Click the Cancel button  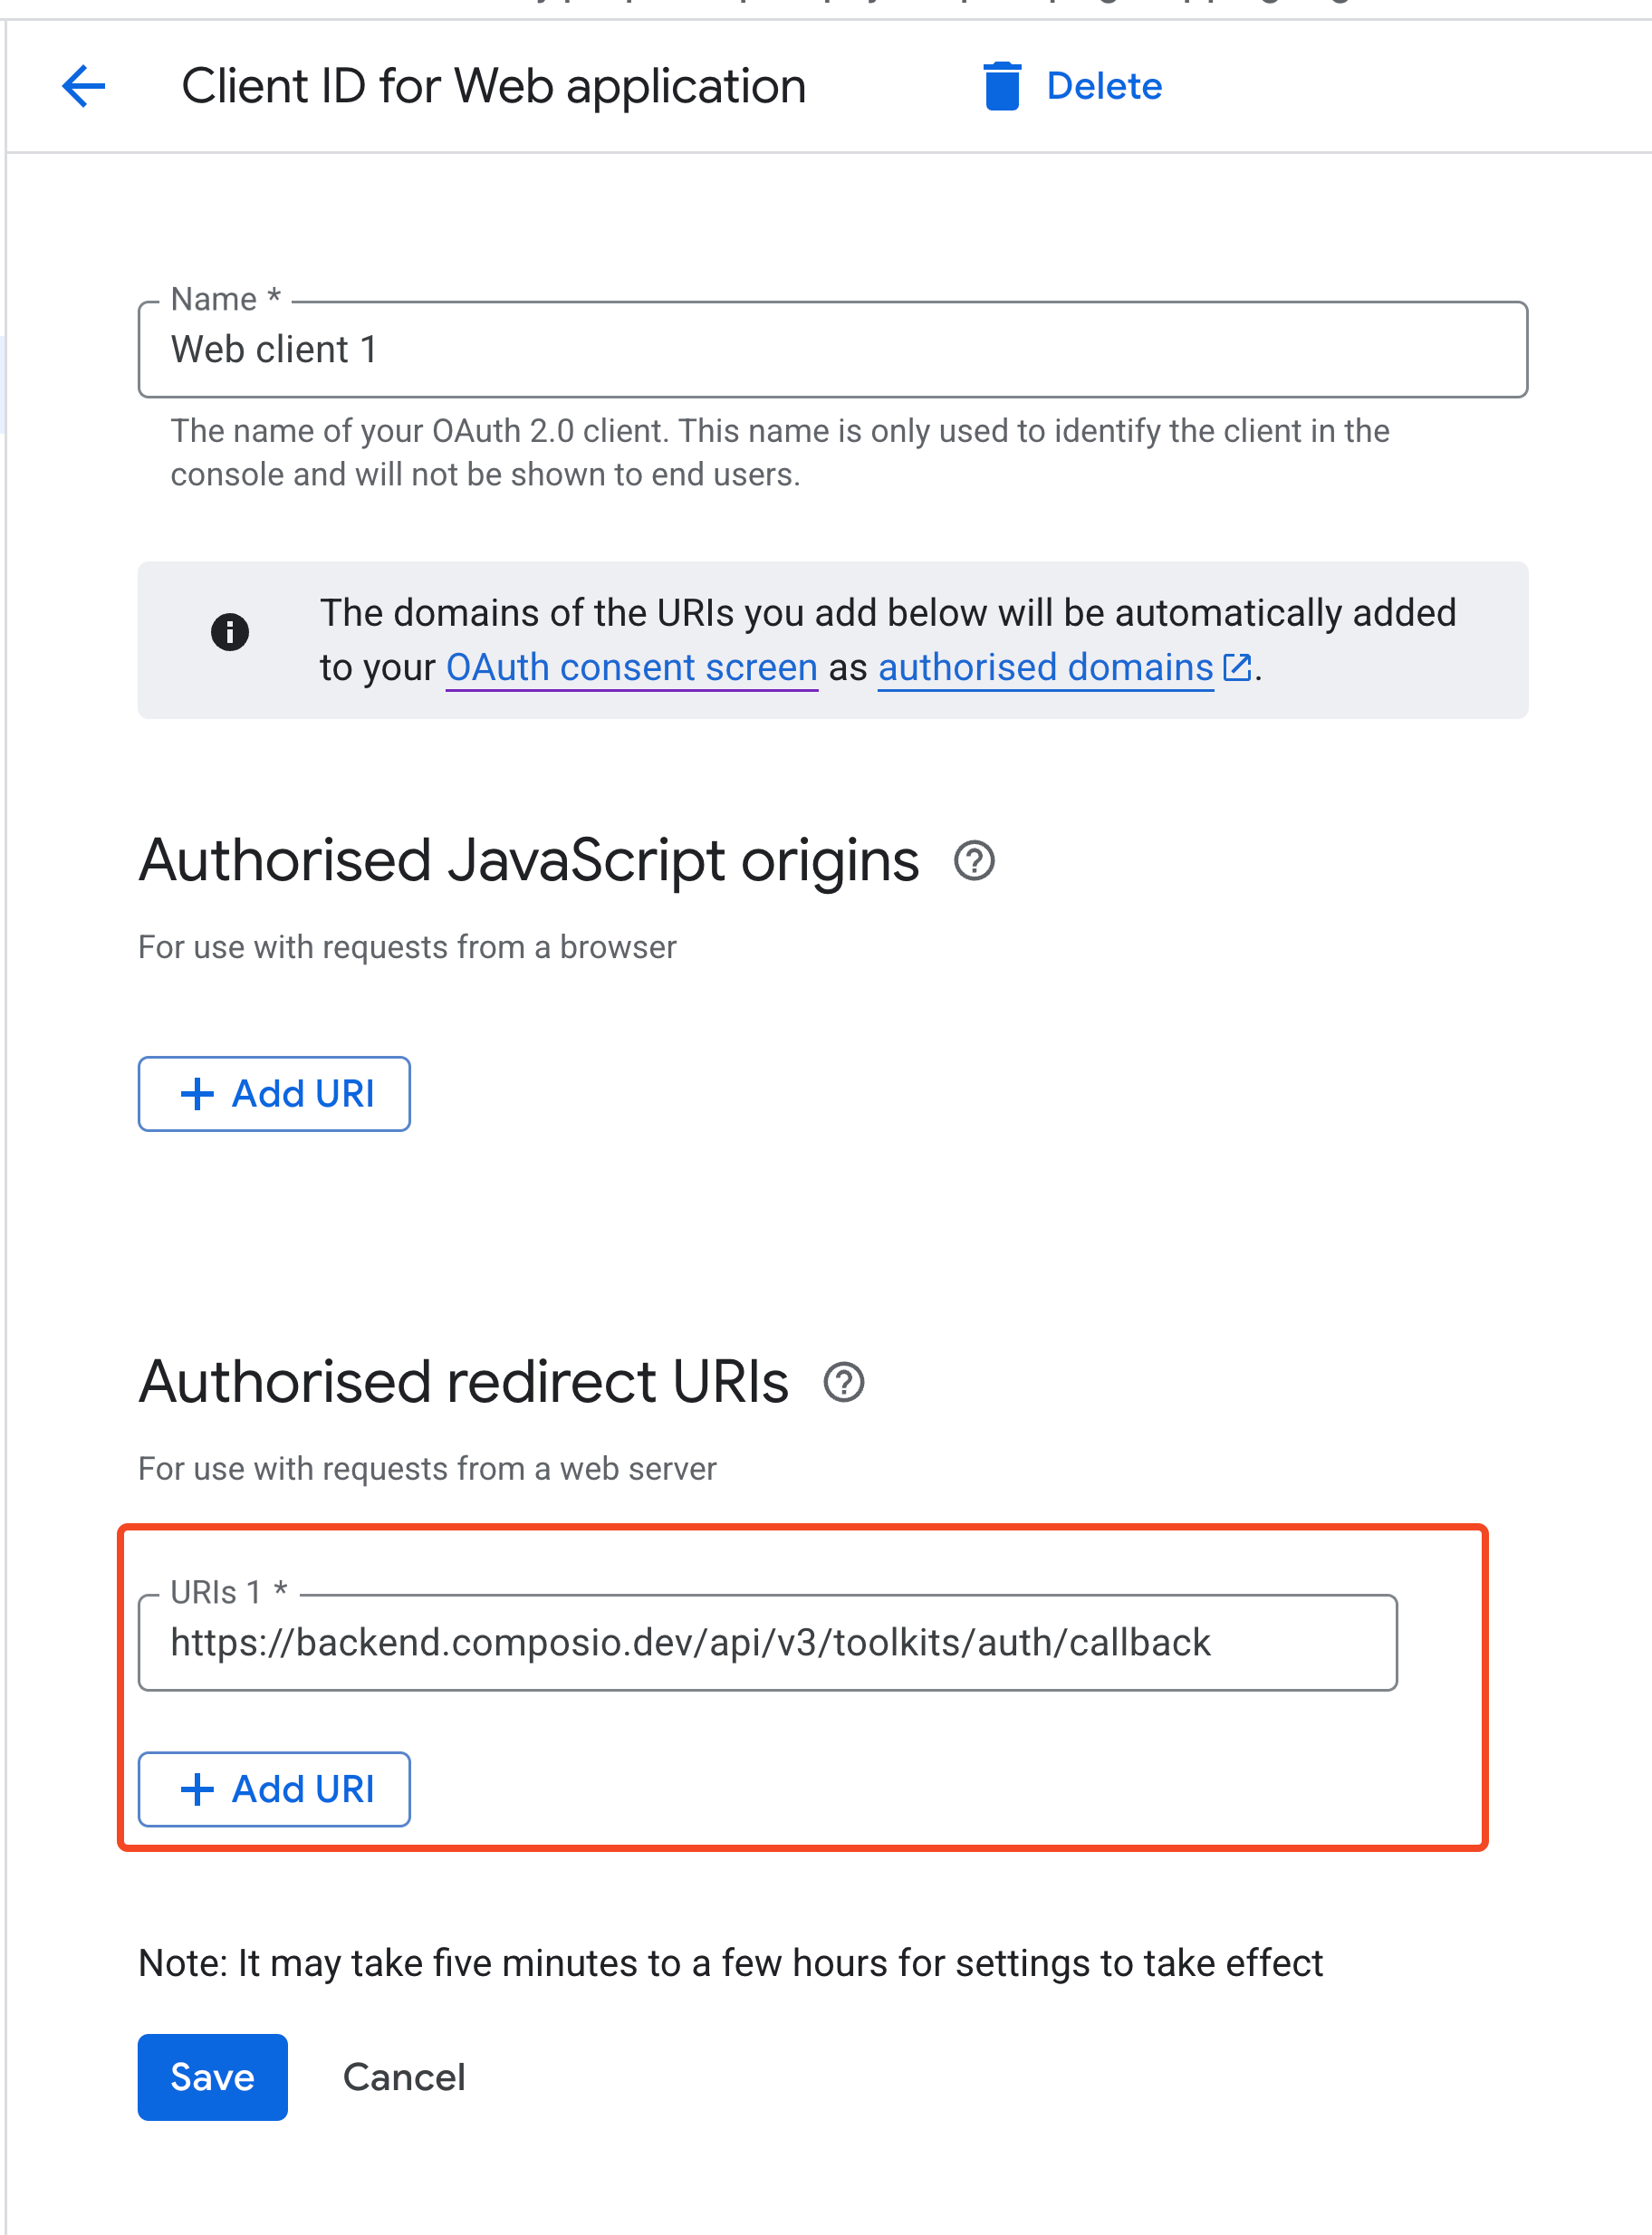coord(404,2077)
